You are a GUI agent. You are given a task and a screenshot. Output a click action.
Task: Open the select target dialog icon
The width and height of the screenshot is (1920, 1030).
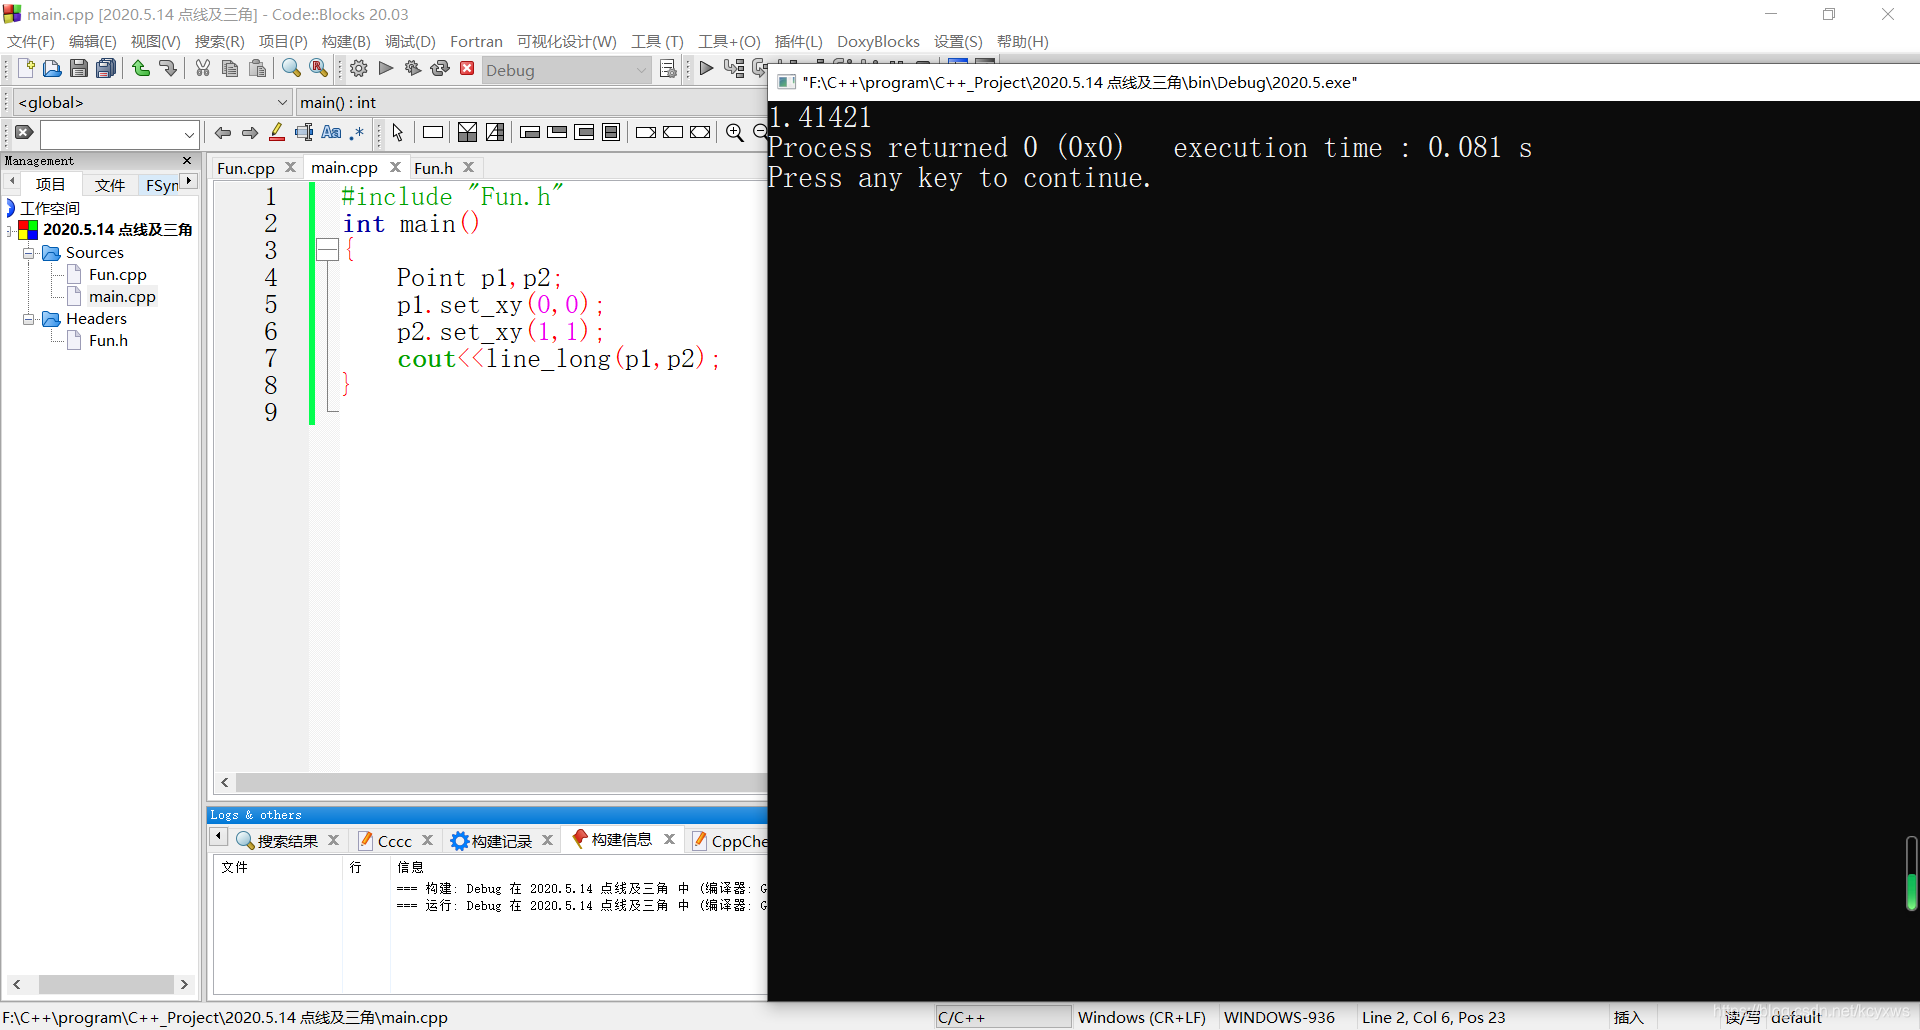click(x=668, y=69)
